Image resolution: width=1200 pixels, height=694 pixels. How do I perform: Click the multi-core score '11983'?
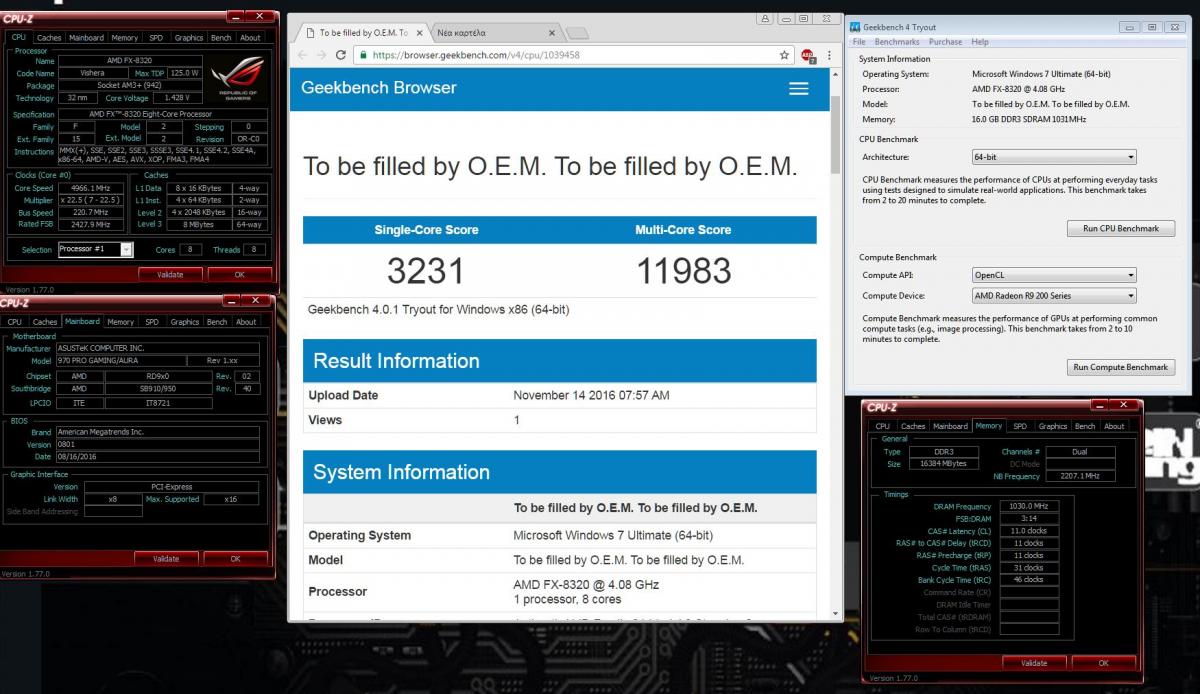pyautogui.click(x=684, y=271)
